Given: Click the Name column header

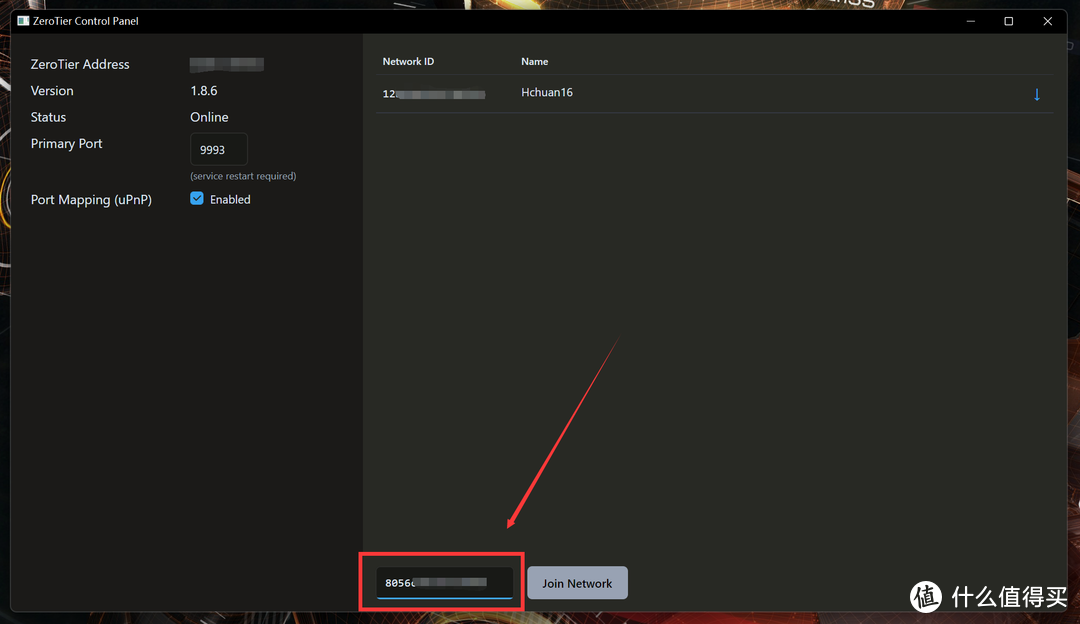Looking at the screenshot, I should coord(534,61).
